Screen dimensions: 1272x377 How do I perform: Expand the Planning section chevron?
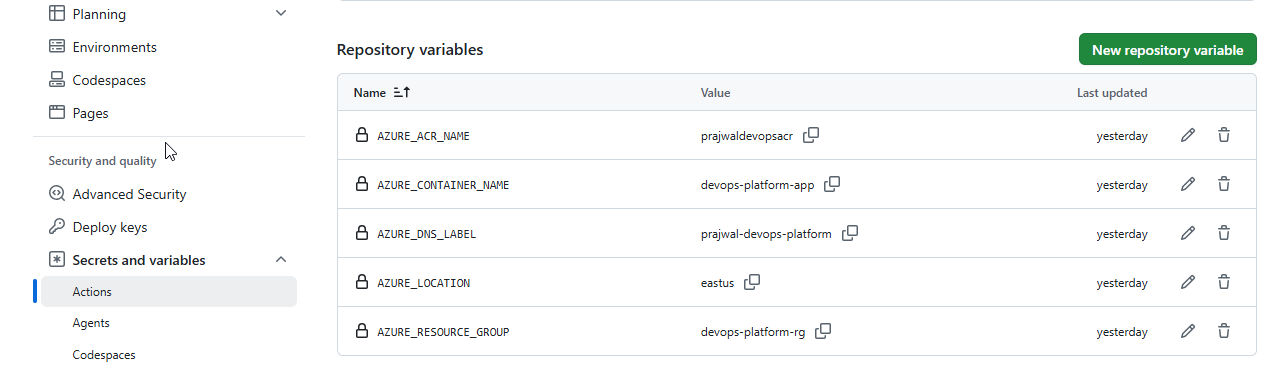(x=281, y=14)
